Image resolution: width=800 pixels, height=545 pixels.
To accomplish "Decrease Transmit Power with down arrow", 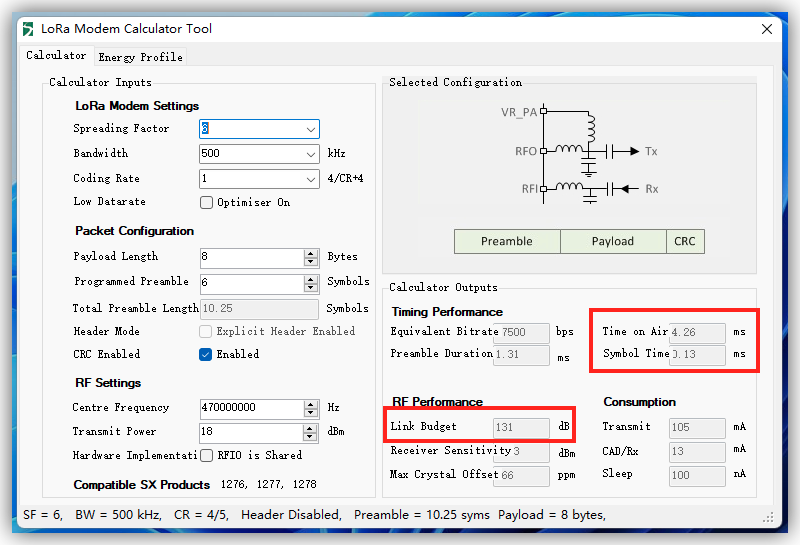I will (311, 438).
